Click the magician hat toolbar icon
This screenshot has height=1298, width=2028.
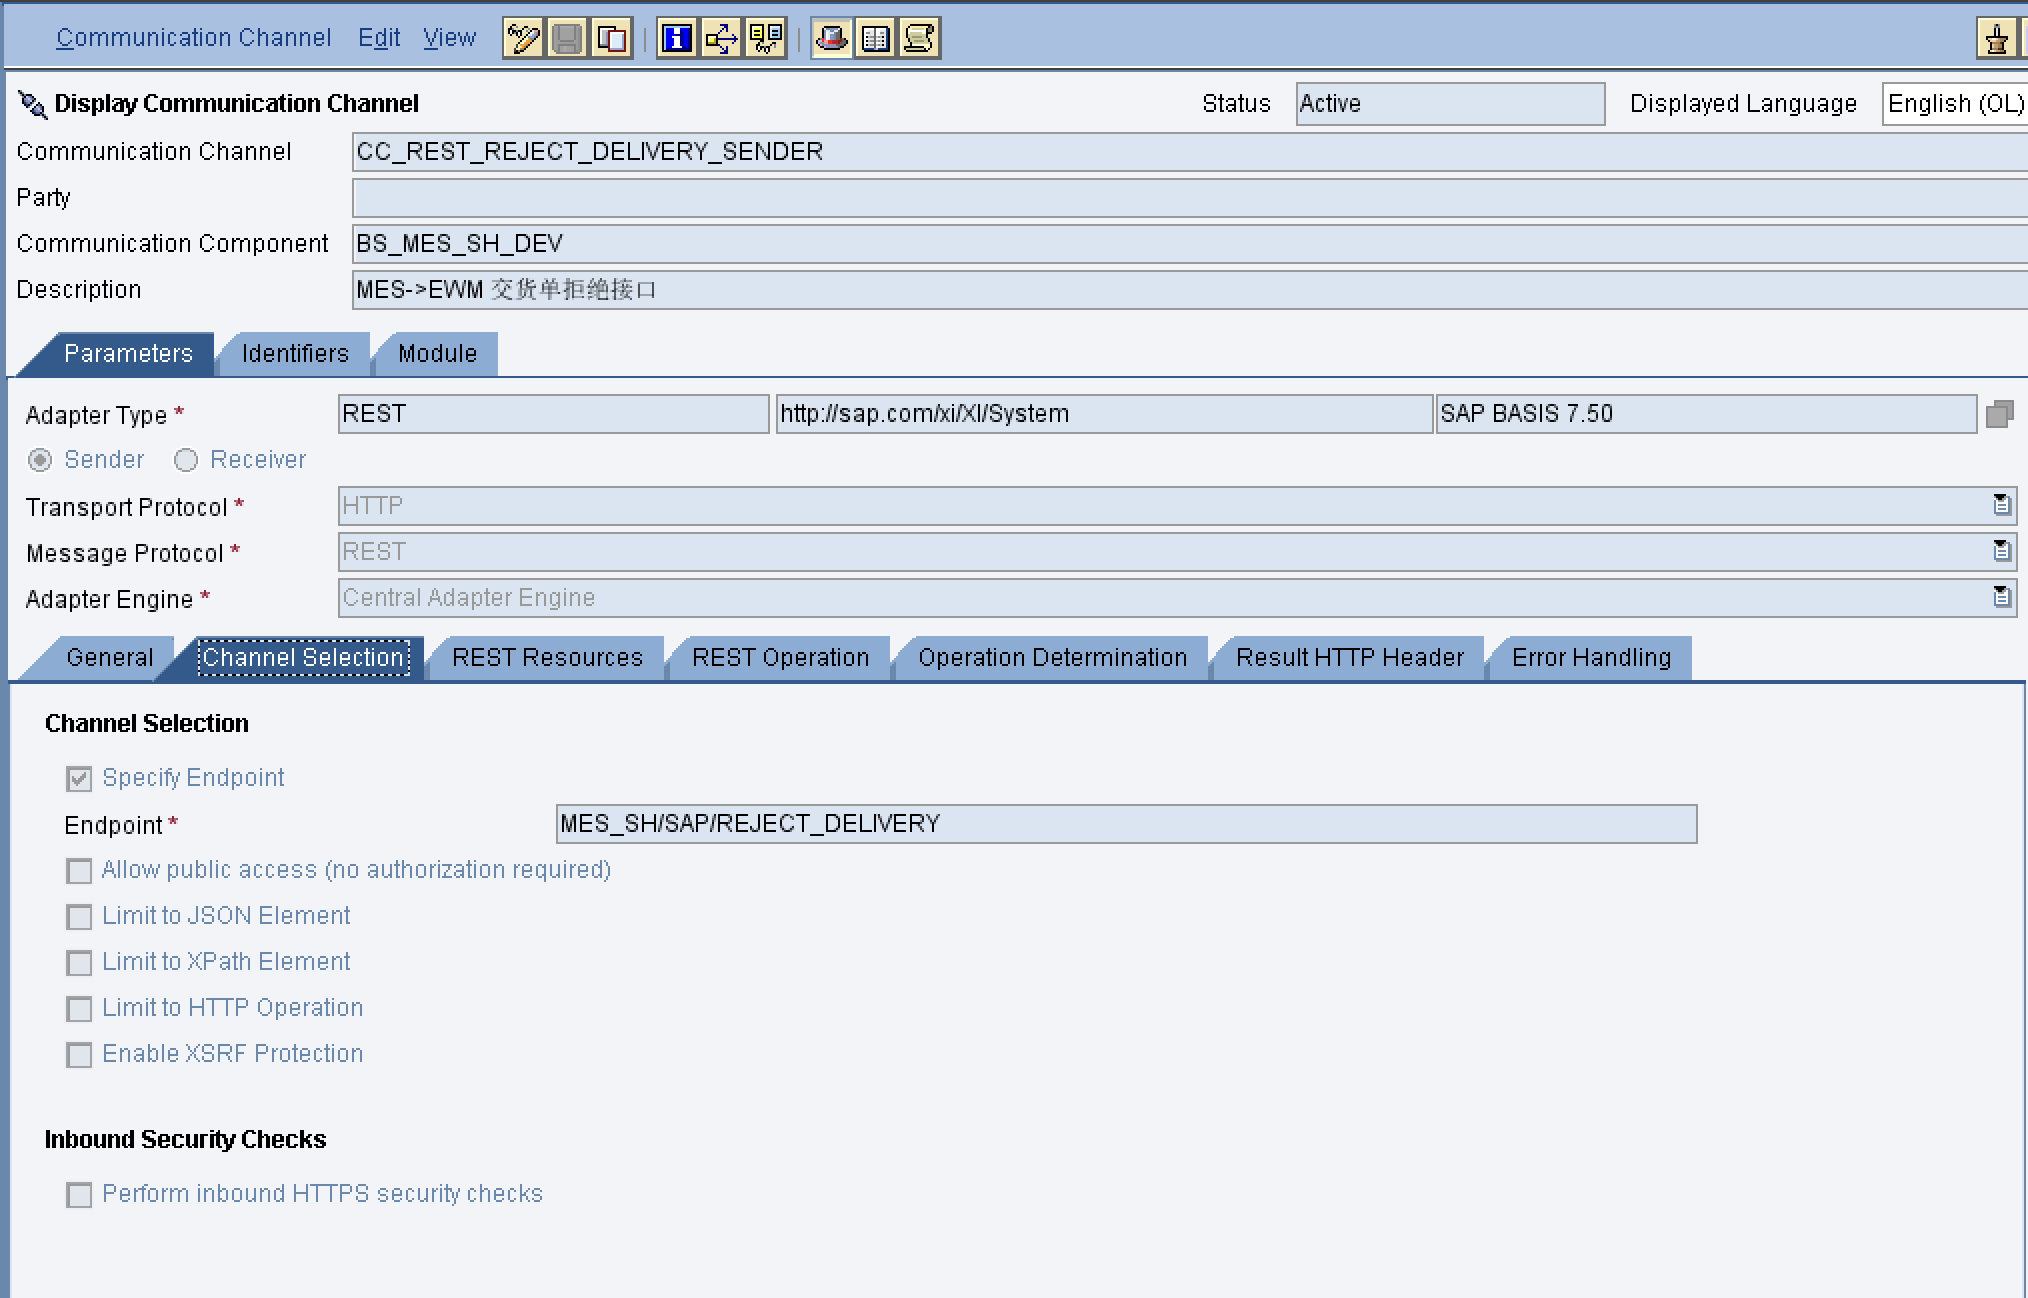(831, 39)
